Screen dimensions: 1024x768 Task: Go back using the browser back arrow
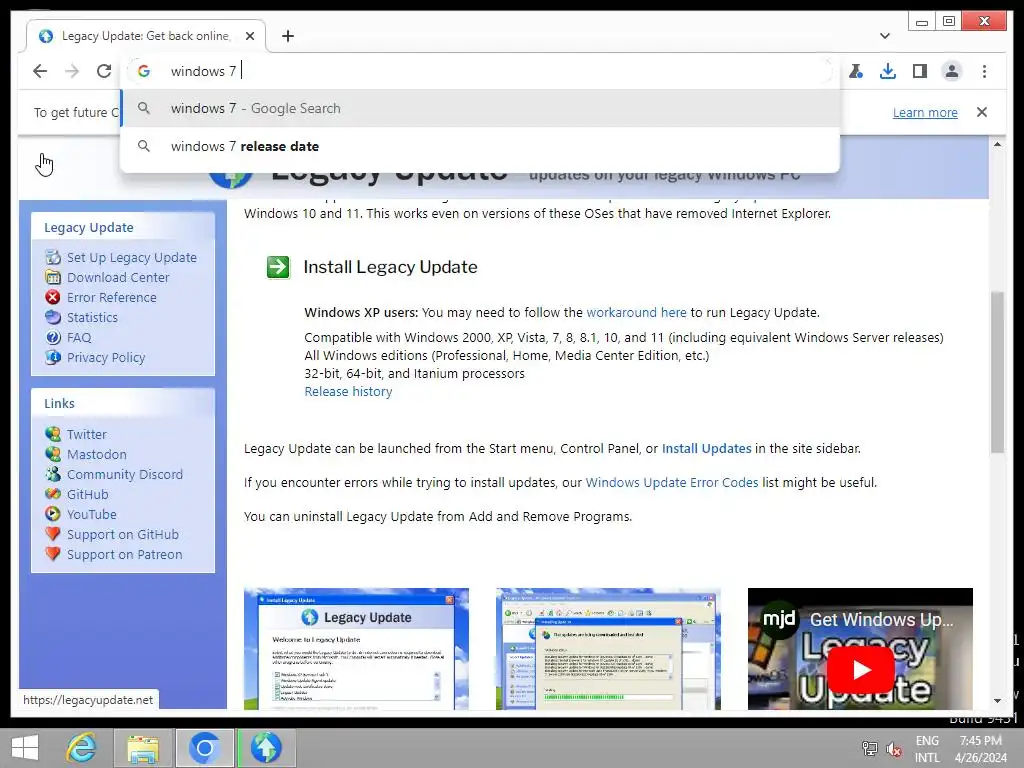40,71
